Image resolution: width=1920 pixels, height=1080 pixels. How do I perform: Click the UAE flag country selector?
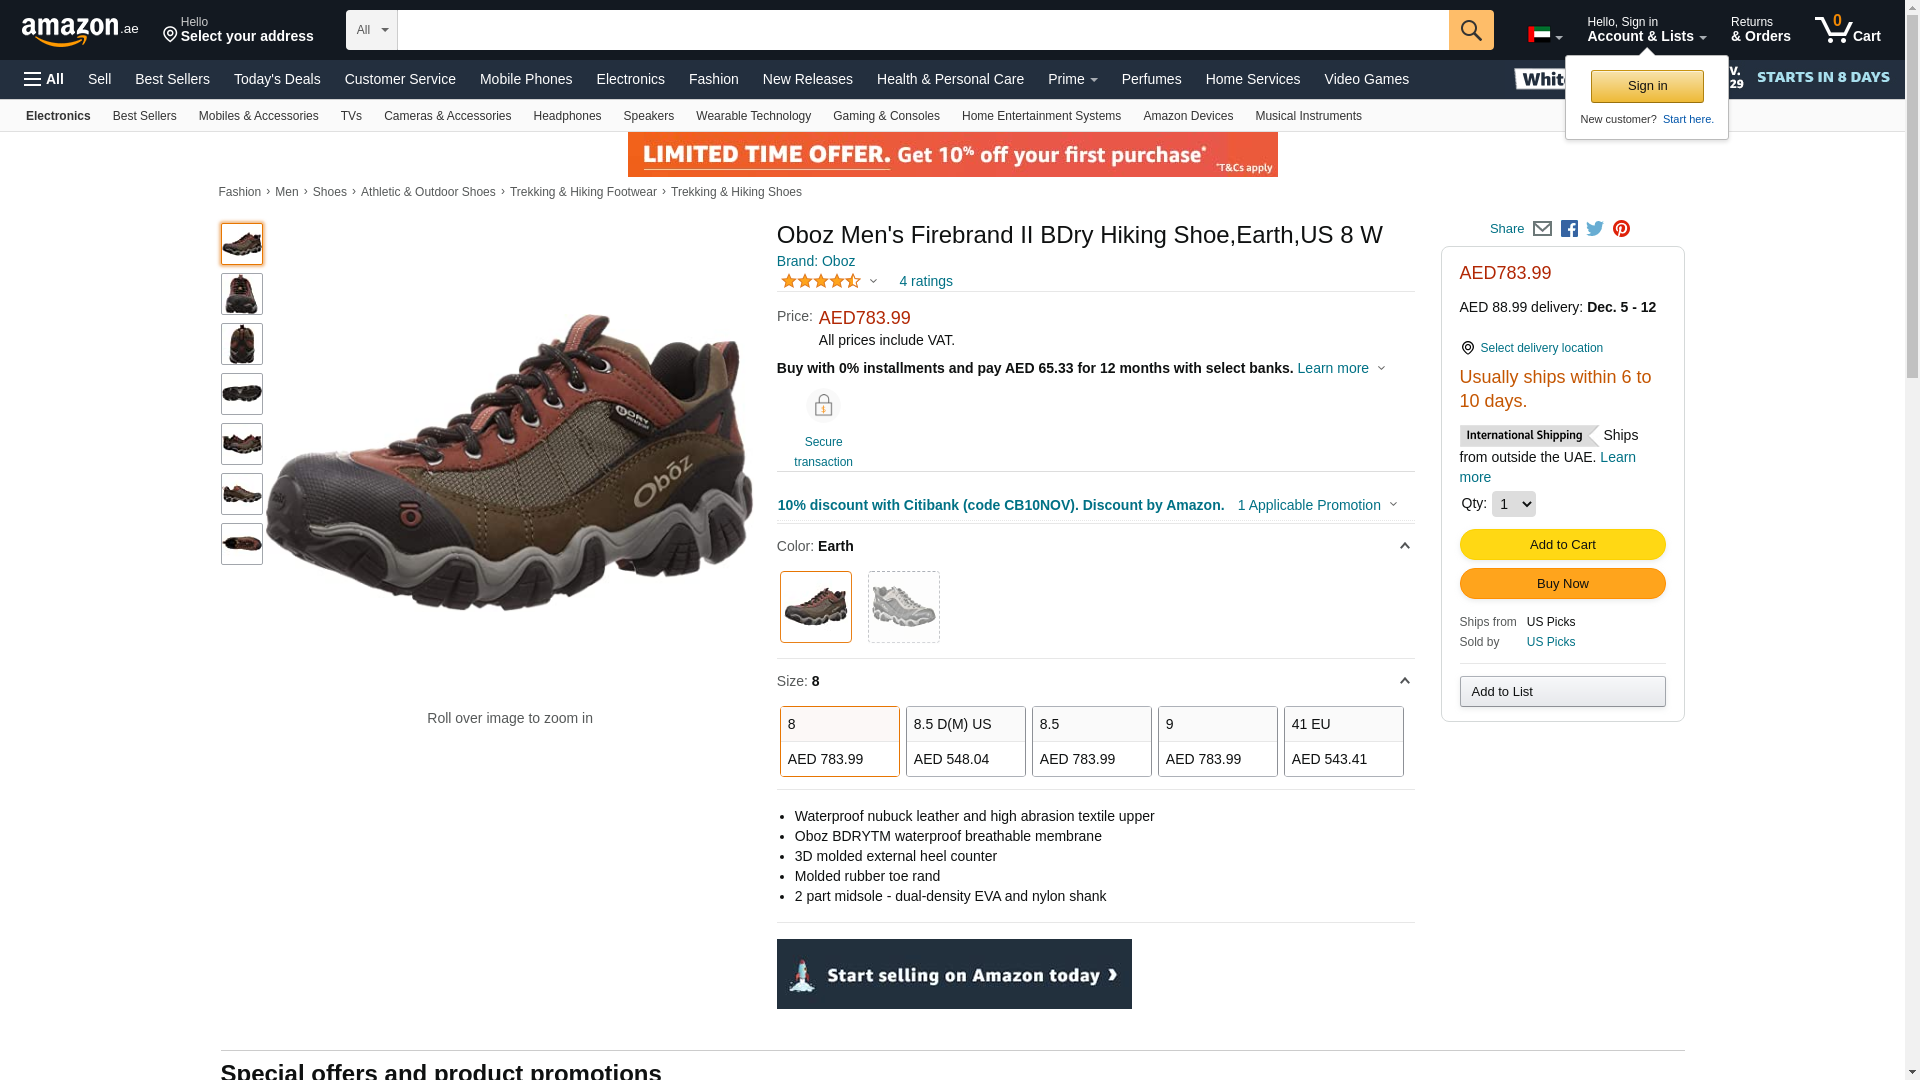(x=1545, y=35)
